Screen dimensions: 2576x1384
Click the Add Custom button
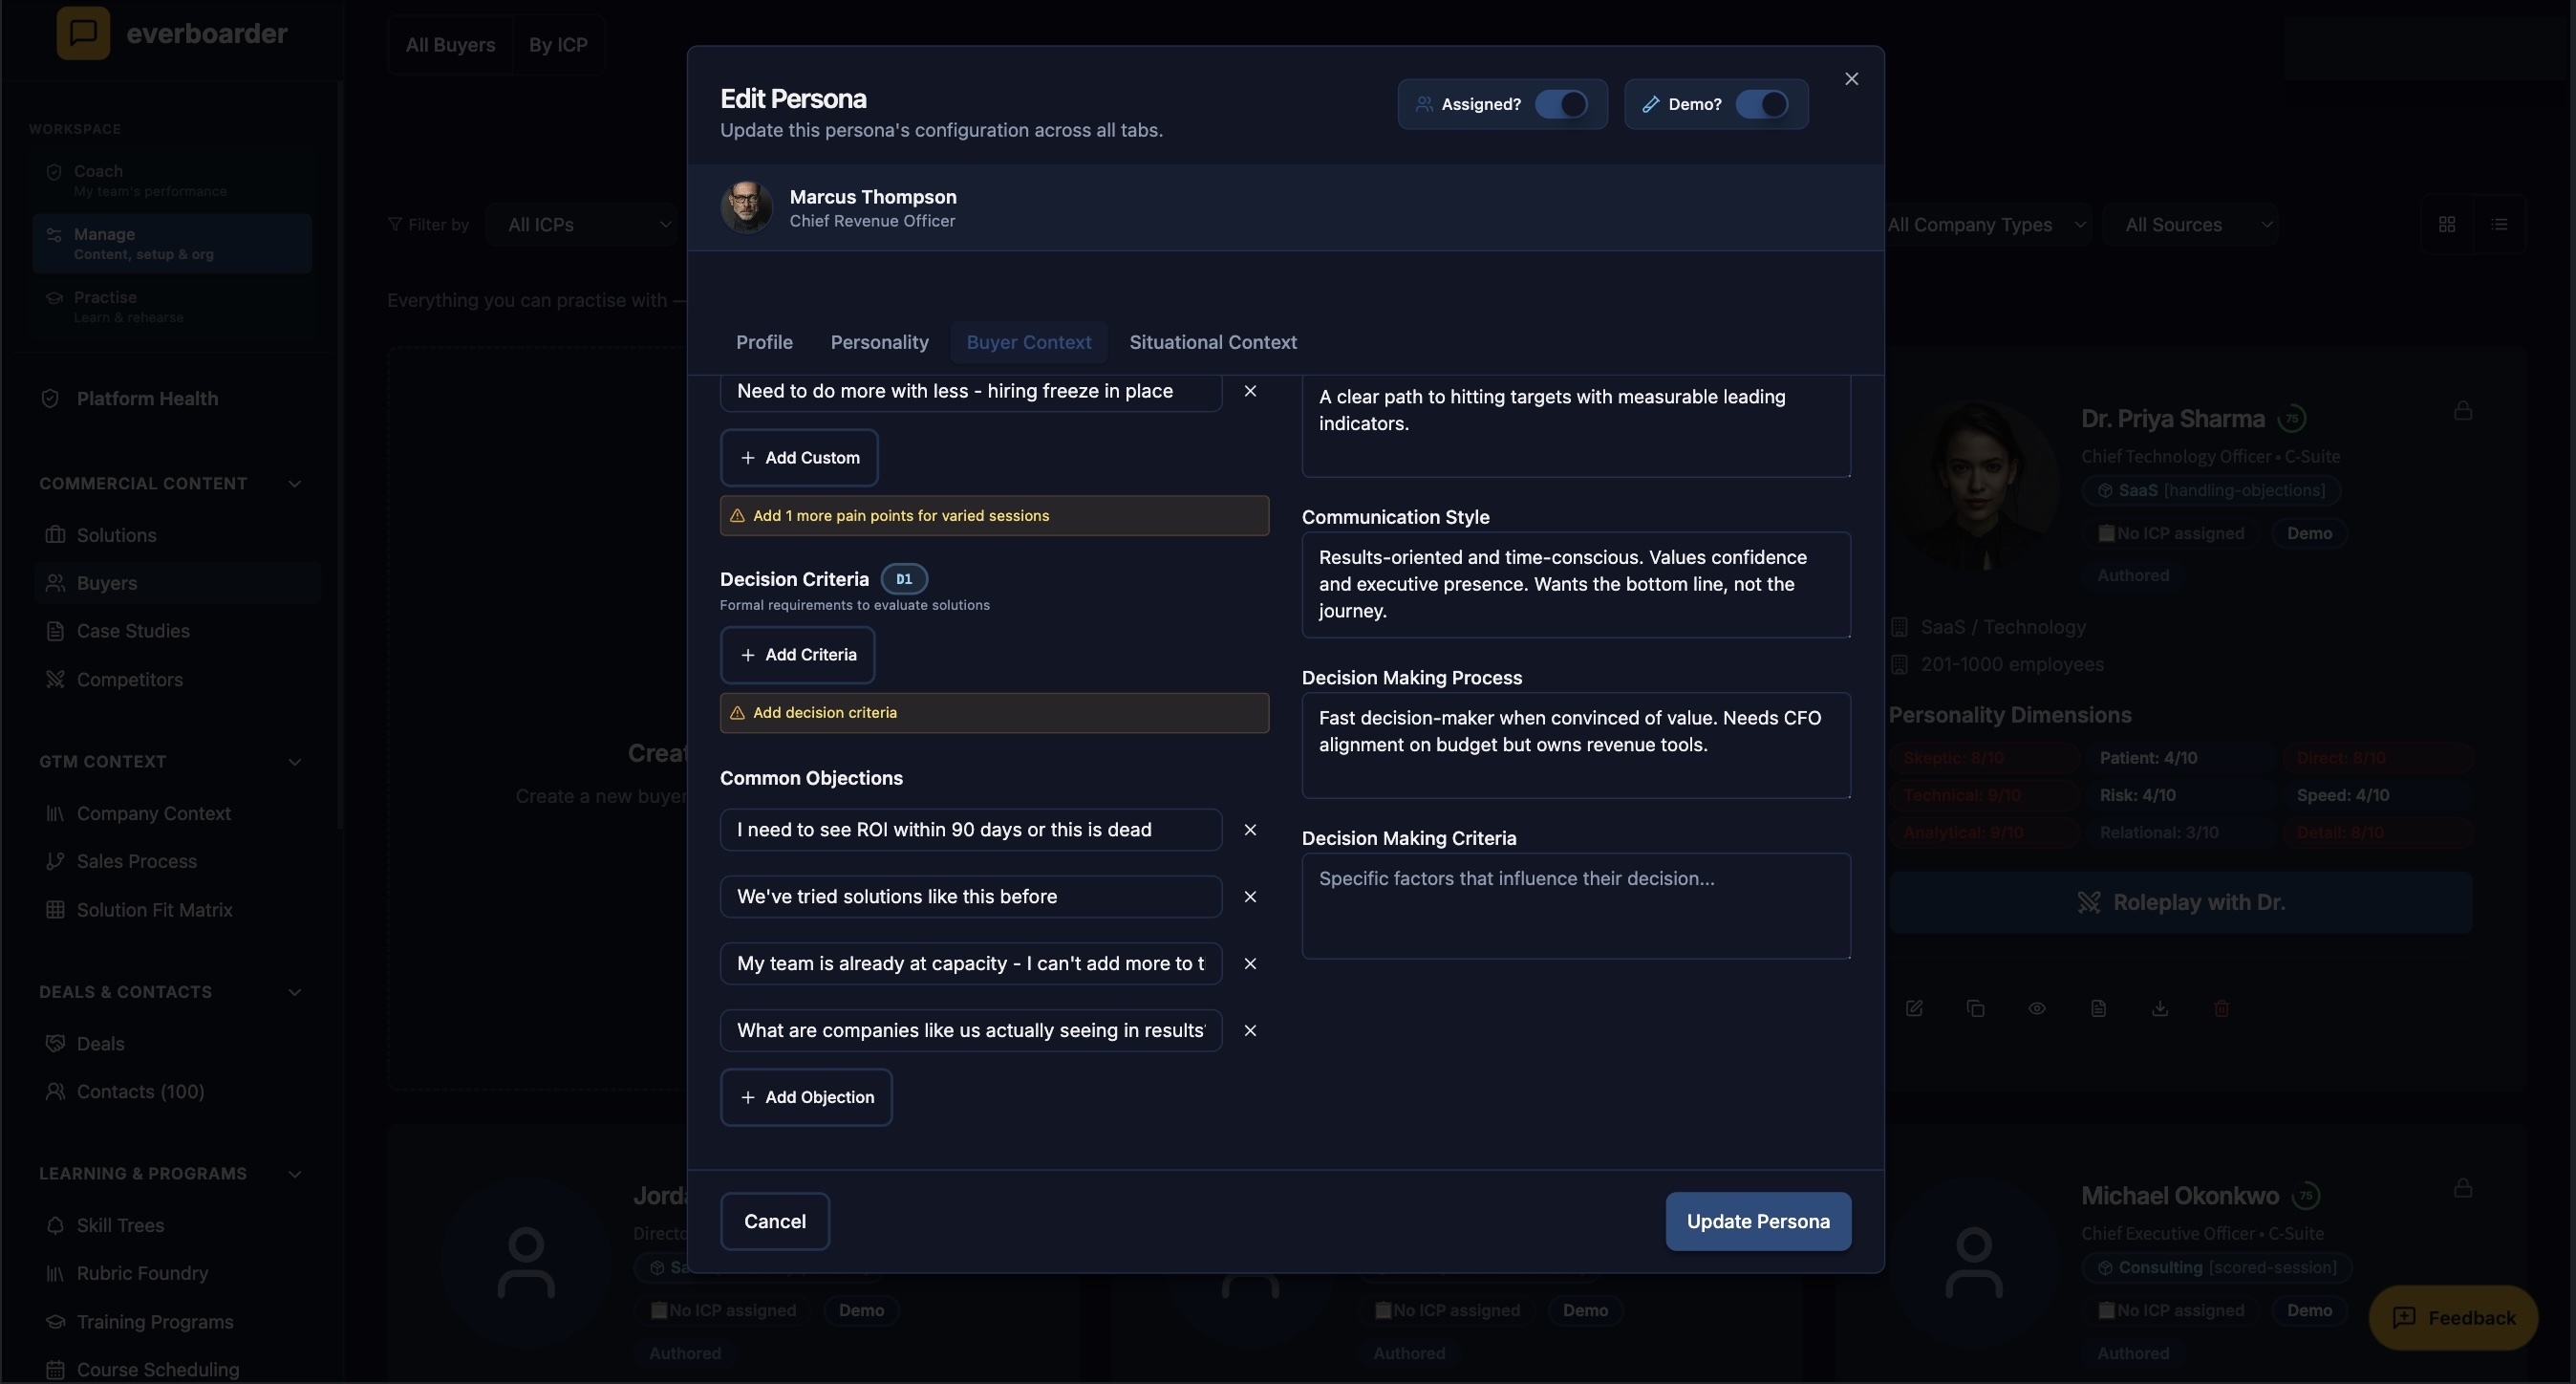tap(799, 458)
